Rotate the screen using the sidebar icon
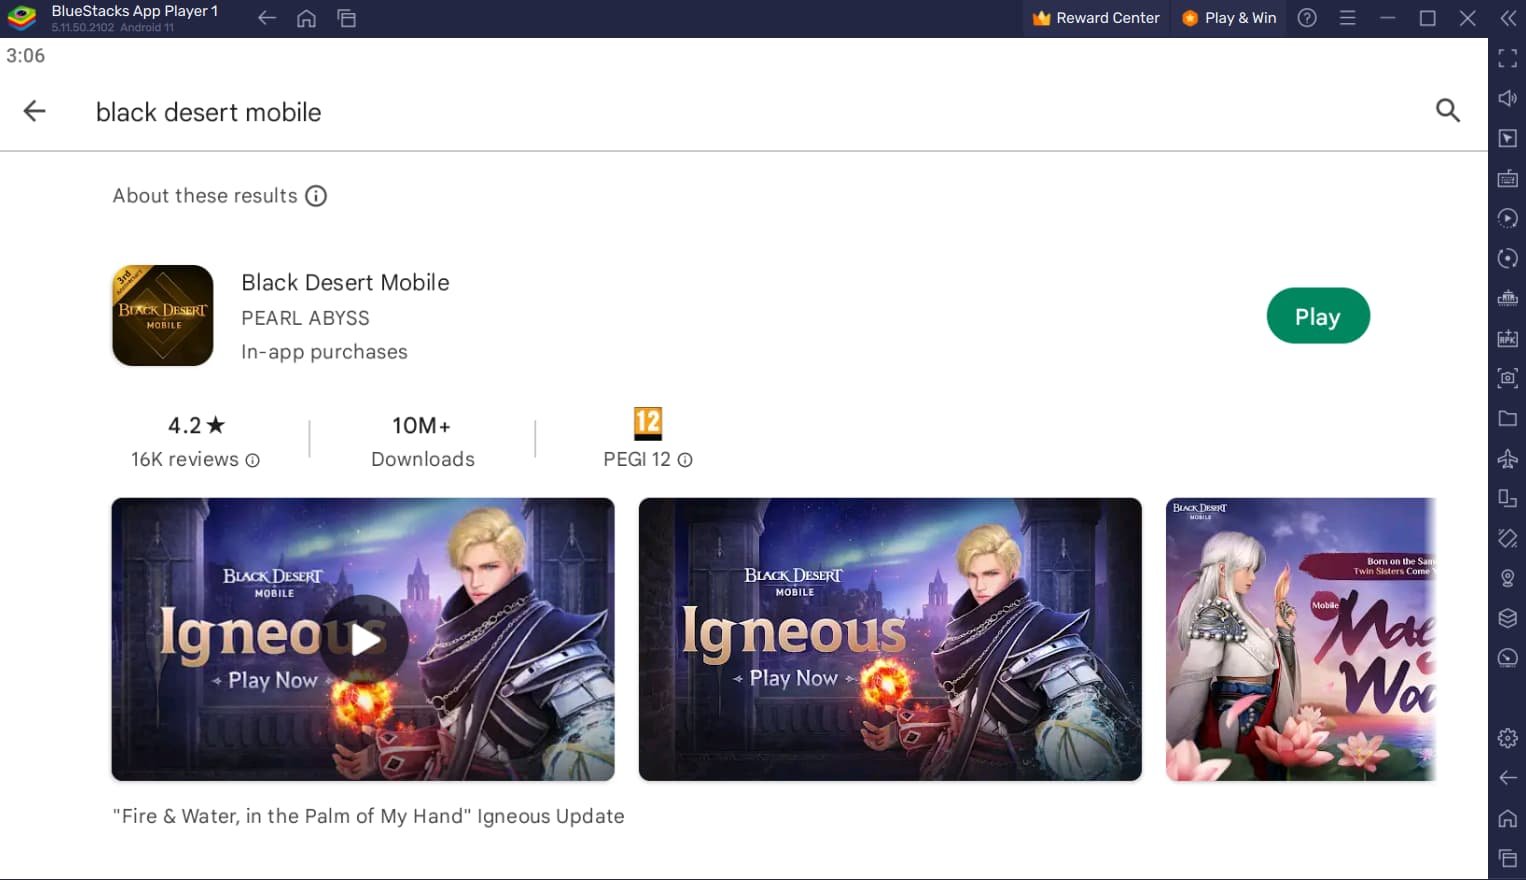Image resolution: width=1526 pixels, height=880 pixels. [x=1507, y=498]
